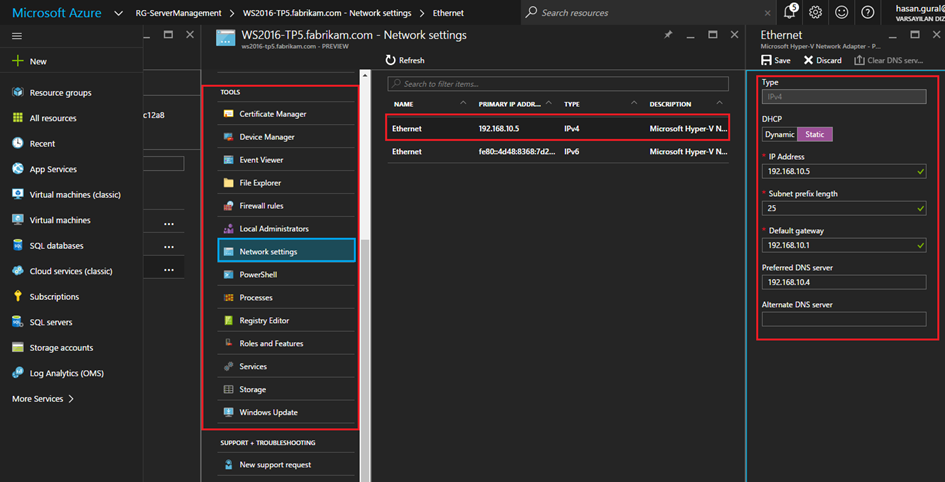This screenshot has width=945, height=482.
Task: Open Services in tools menu
Action: [x=286, y=366]
